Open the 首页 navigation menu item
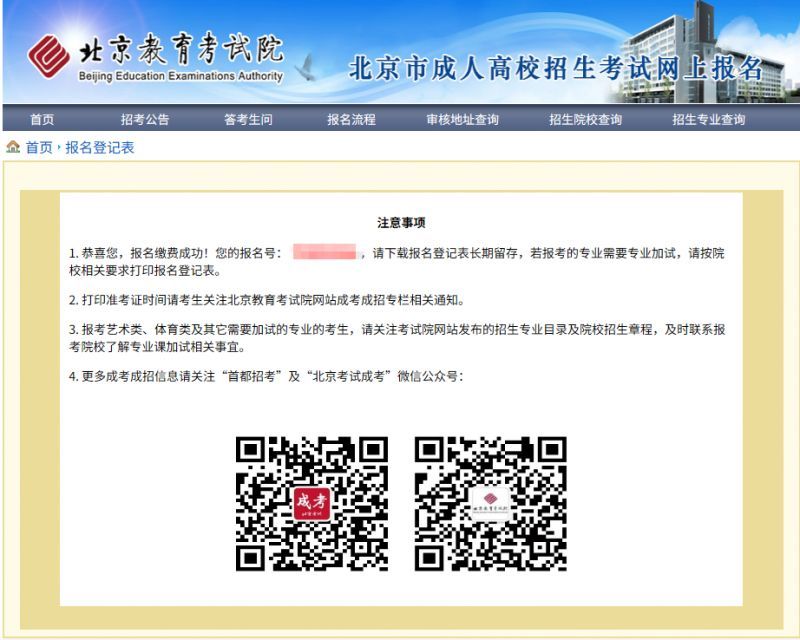This screenshot has height=640, width=800. click(x=42, y=119)
